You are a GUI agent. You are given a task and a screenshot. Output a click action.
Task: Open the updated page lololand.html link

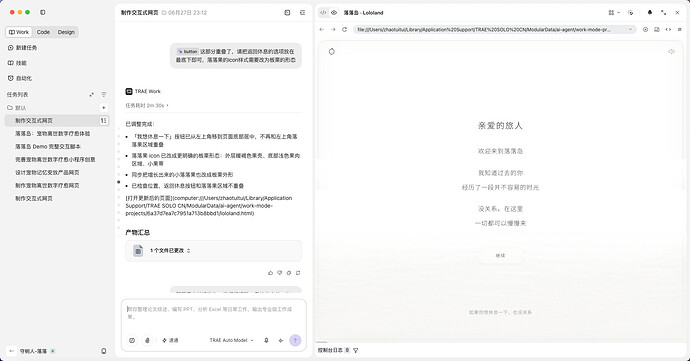pyautogui.click(x=209, y=206)
